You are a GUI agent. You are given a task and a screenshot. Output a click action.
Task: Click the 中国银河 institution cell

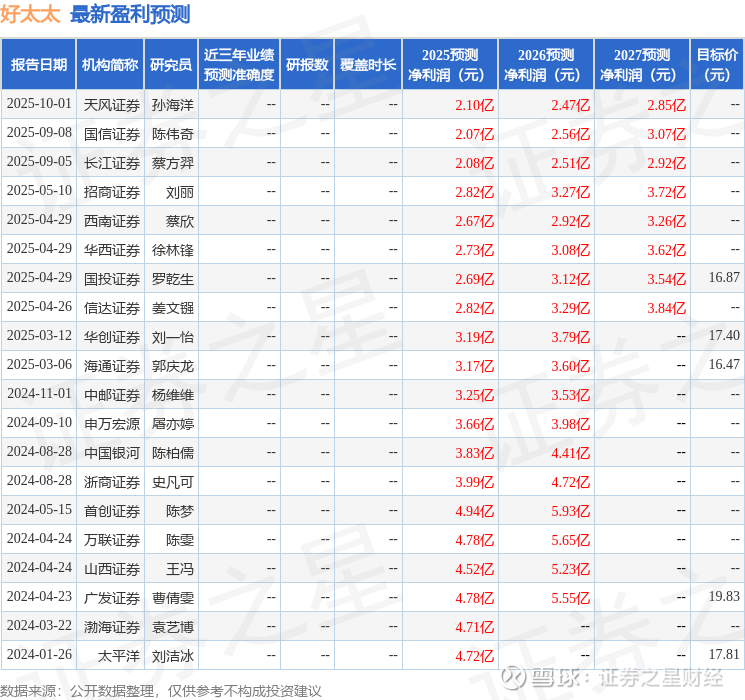112,453
